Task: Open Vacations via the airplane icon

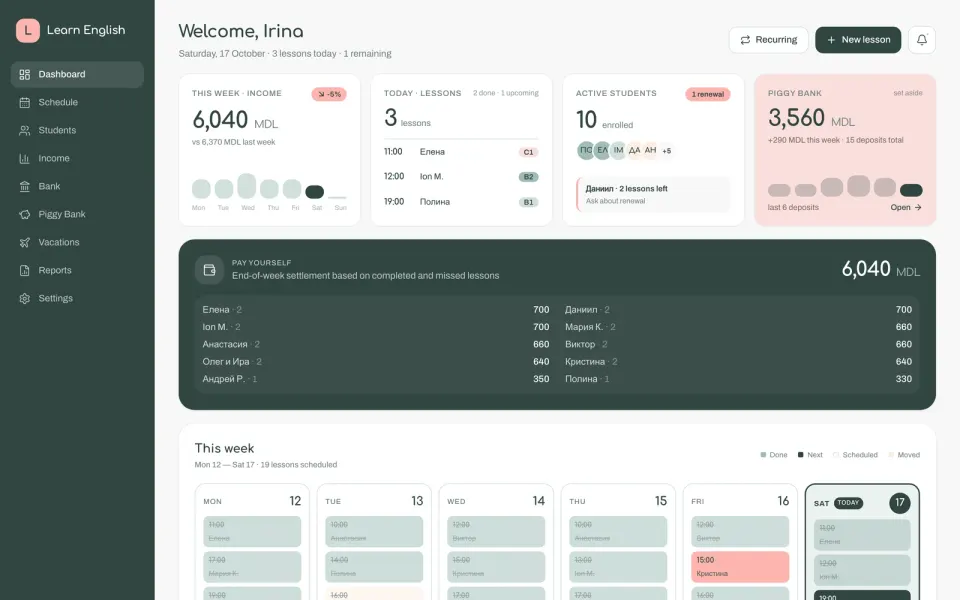Action: point(24,242)
